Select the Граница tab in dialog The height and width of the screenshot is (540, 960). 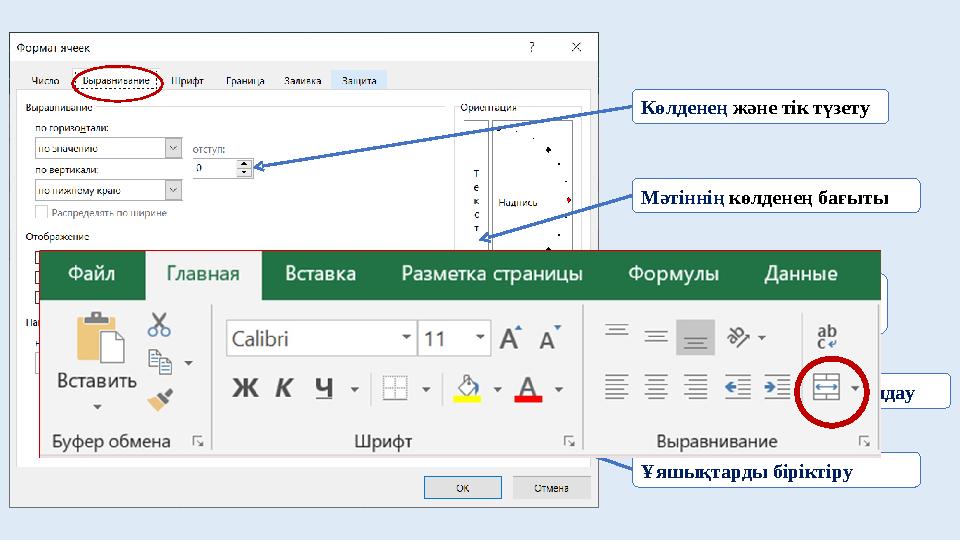pyautogui.click(x=245, y=81)
